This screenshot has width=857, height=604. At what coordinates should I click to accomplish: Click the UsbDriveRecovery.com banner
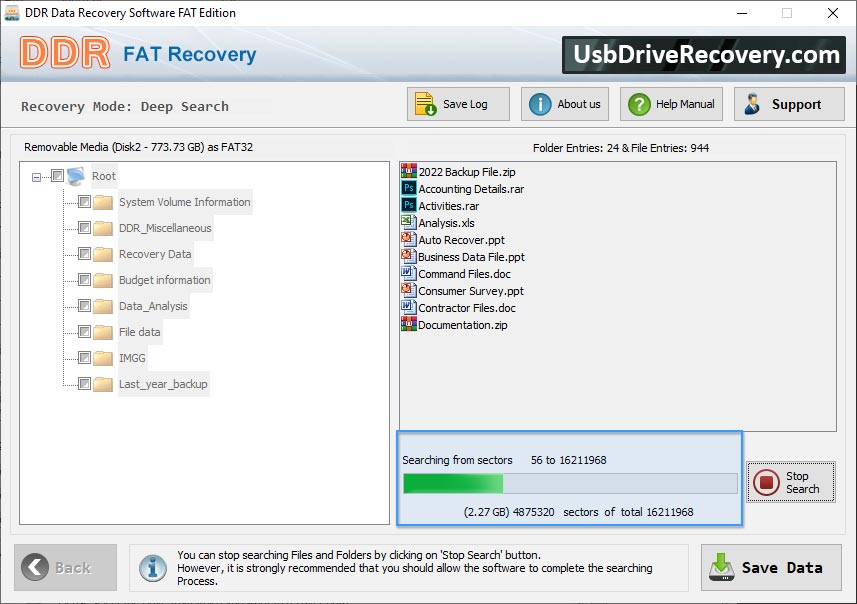point(704,55)
